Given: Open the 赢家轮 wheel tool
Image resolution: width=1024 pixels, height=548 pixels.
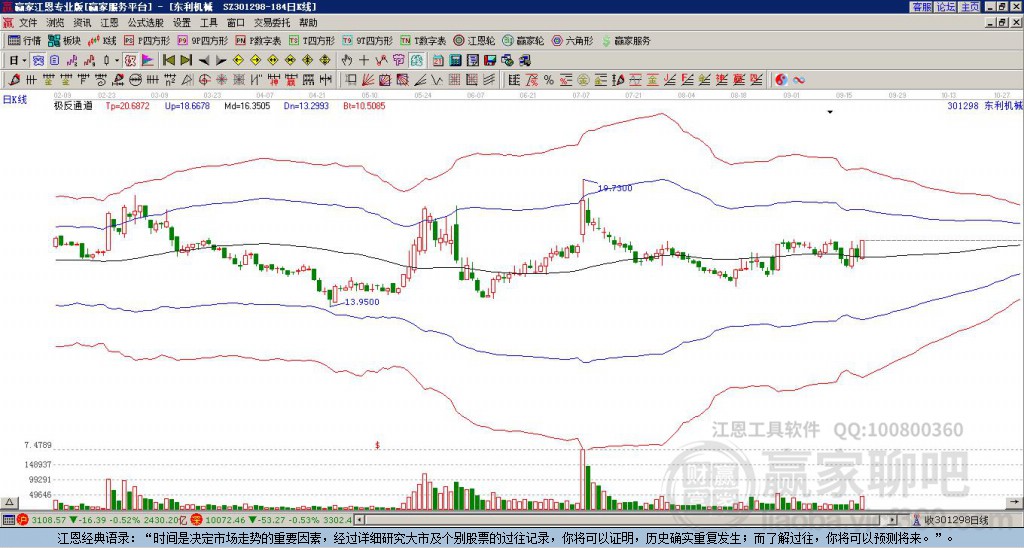Looking at the screenshot, I should (x=523, y=40).
